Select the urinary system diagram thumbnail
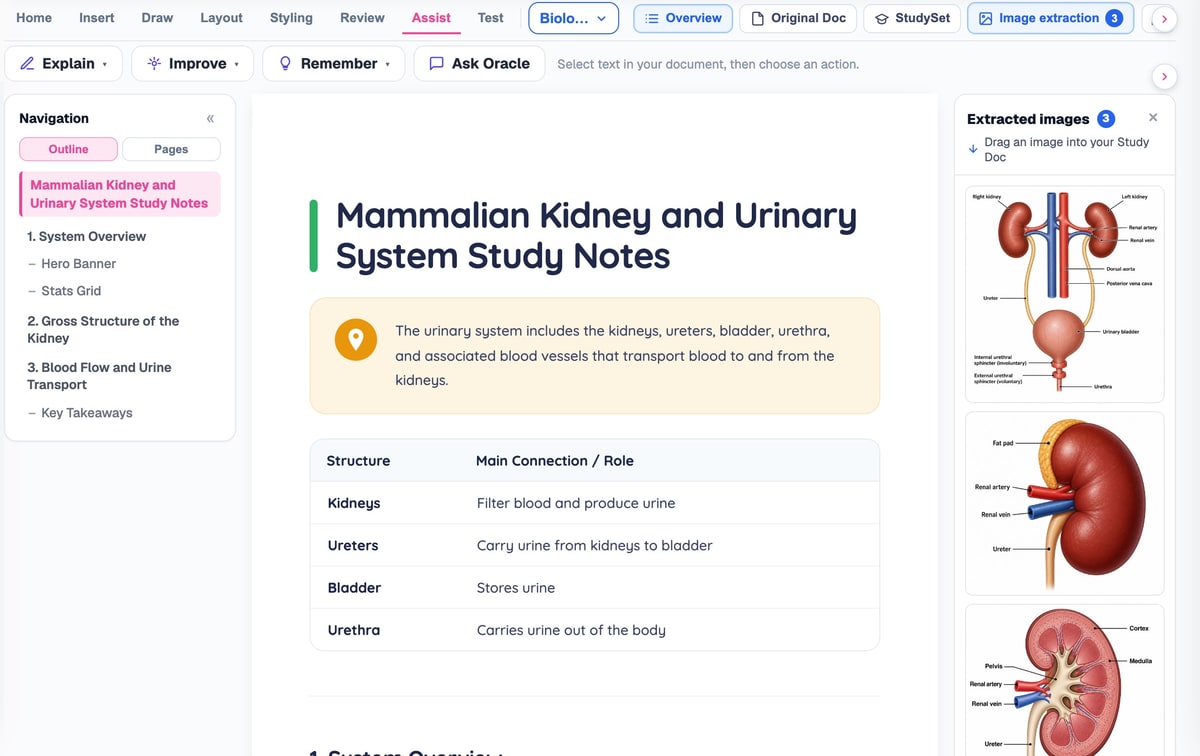1200x756 pixels. click(1064, 294)
